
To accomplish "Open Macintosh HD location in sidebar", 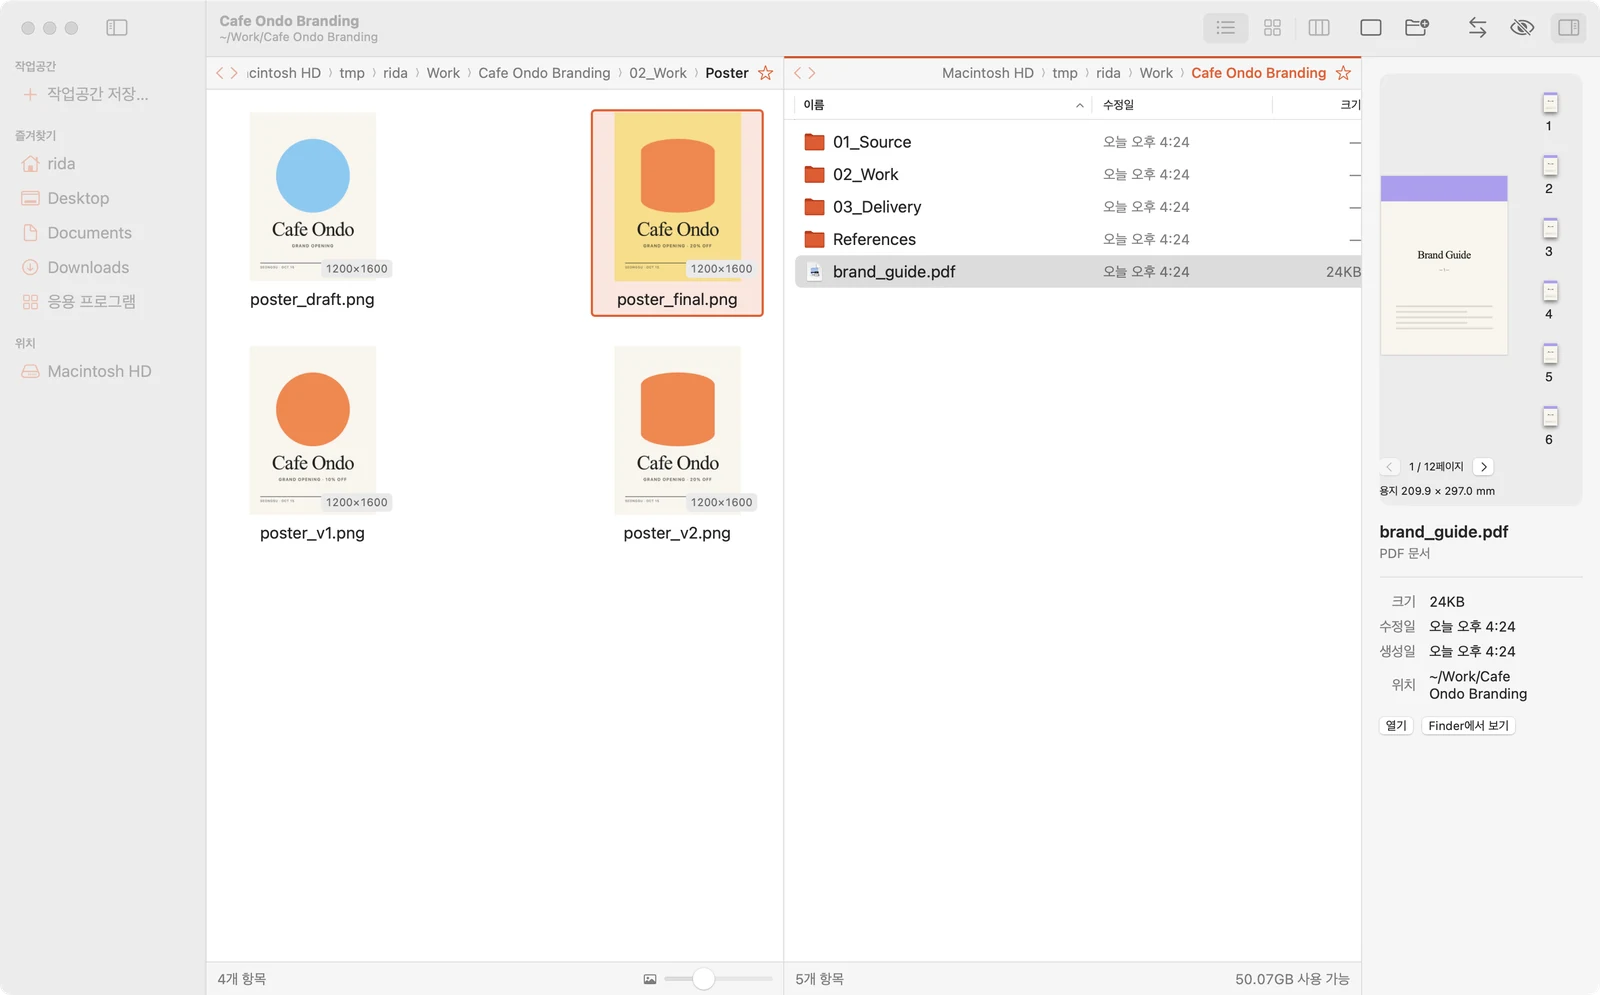I will (x=86, y=371).
